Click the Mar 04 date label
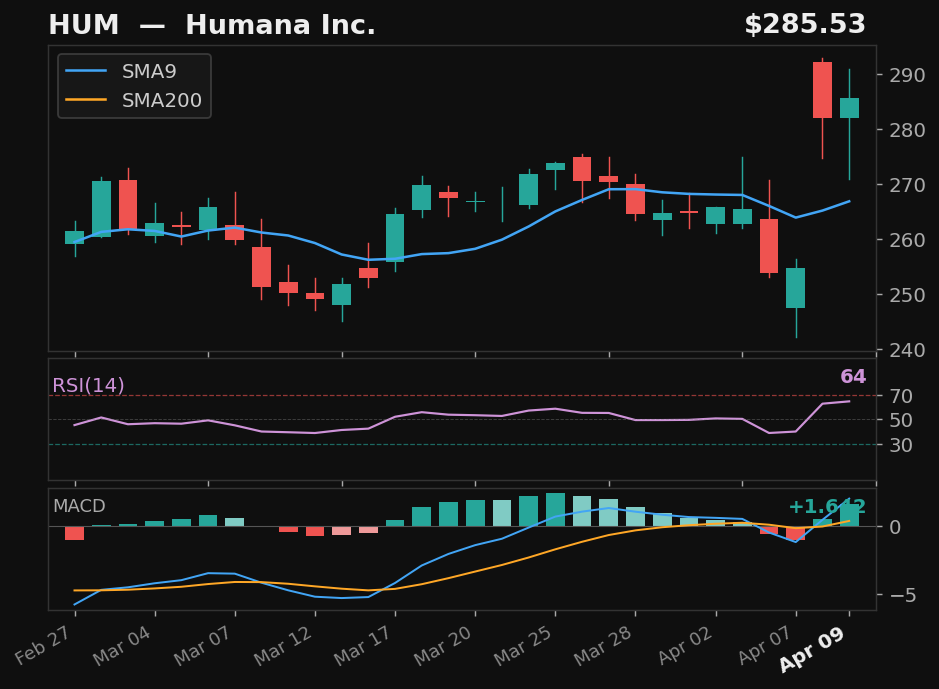Viewport: 939px width, 689px height. [122, 646]
